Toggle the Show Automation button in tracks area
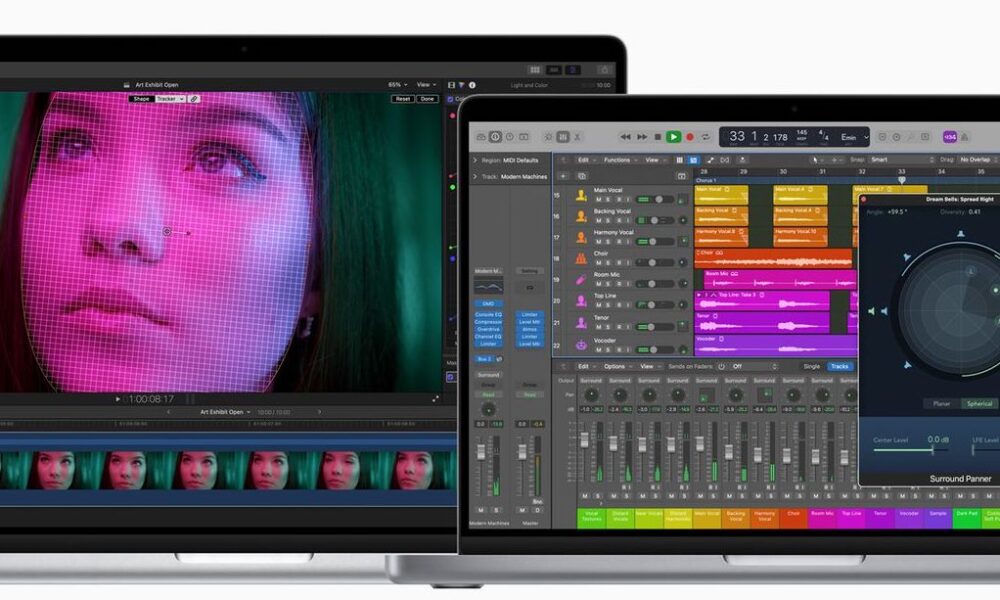This screenshot has height=600, width=1000. [x=710, y=160]
